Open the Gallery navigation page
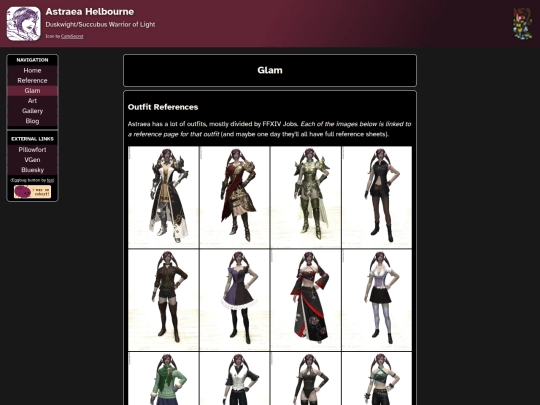The height and width of the screenshot is (405, 540). point(32,111)
